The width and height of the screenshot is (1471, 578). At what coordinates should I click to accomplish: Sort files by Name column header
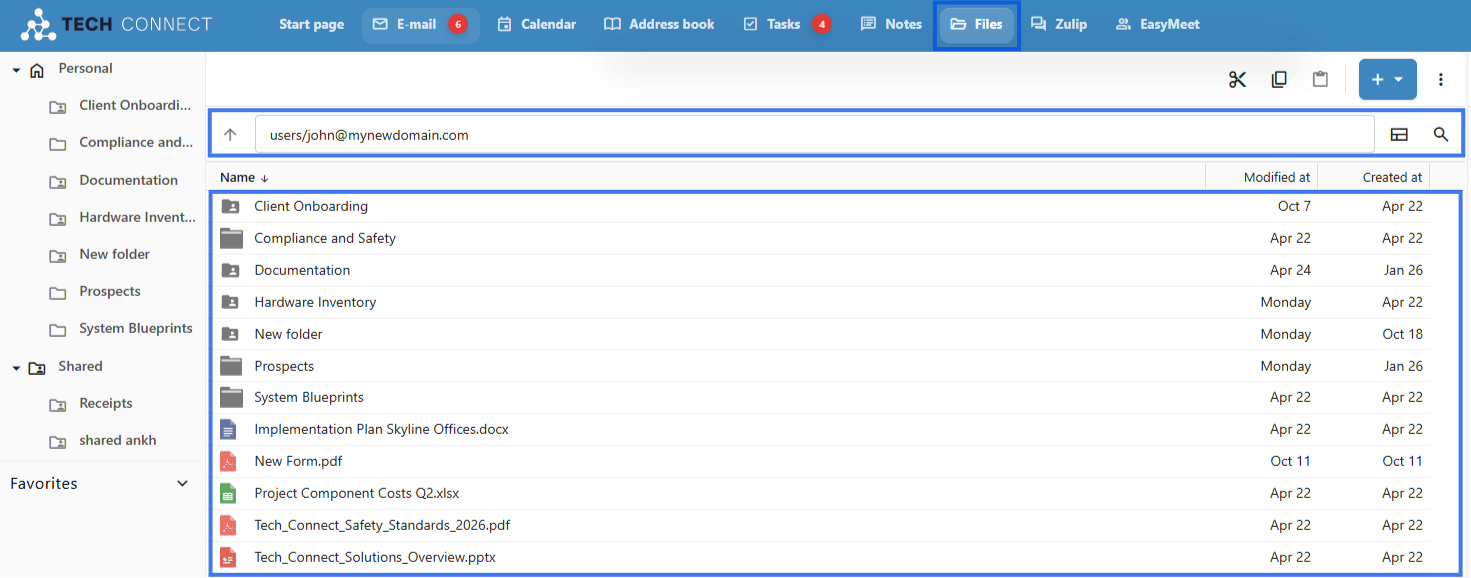click(x=244, y=177)
